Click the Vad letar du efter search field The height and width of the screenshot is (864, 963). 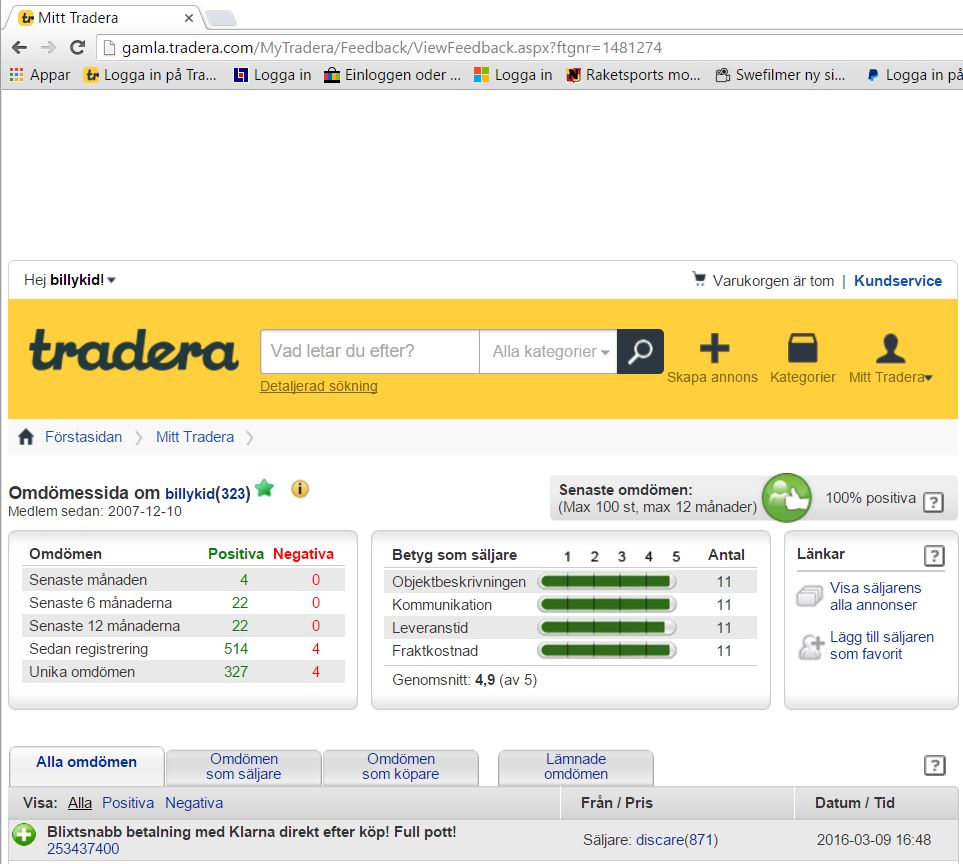pyautogui.click(x=369, y=352)
